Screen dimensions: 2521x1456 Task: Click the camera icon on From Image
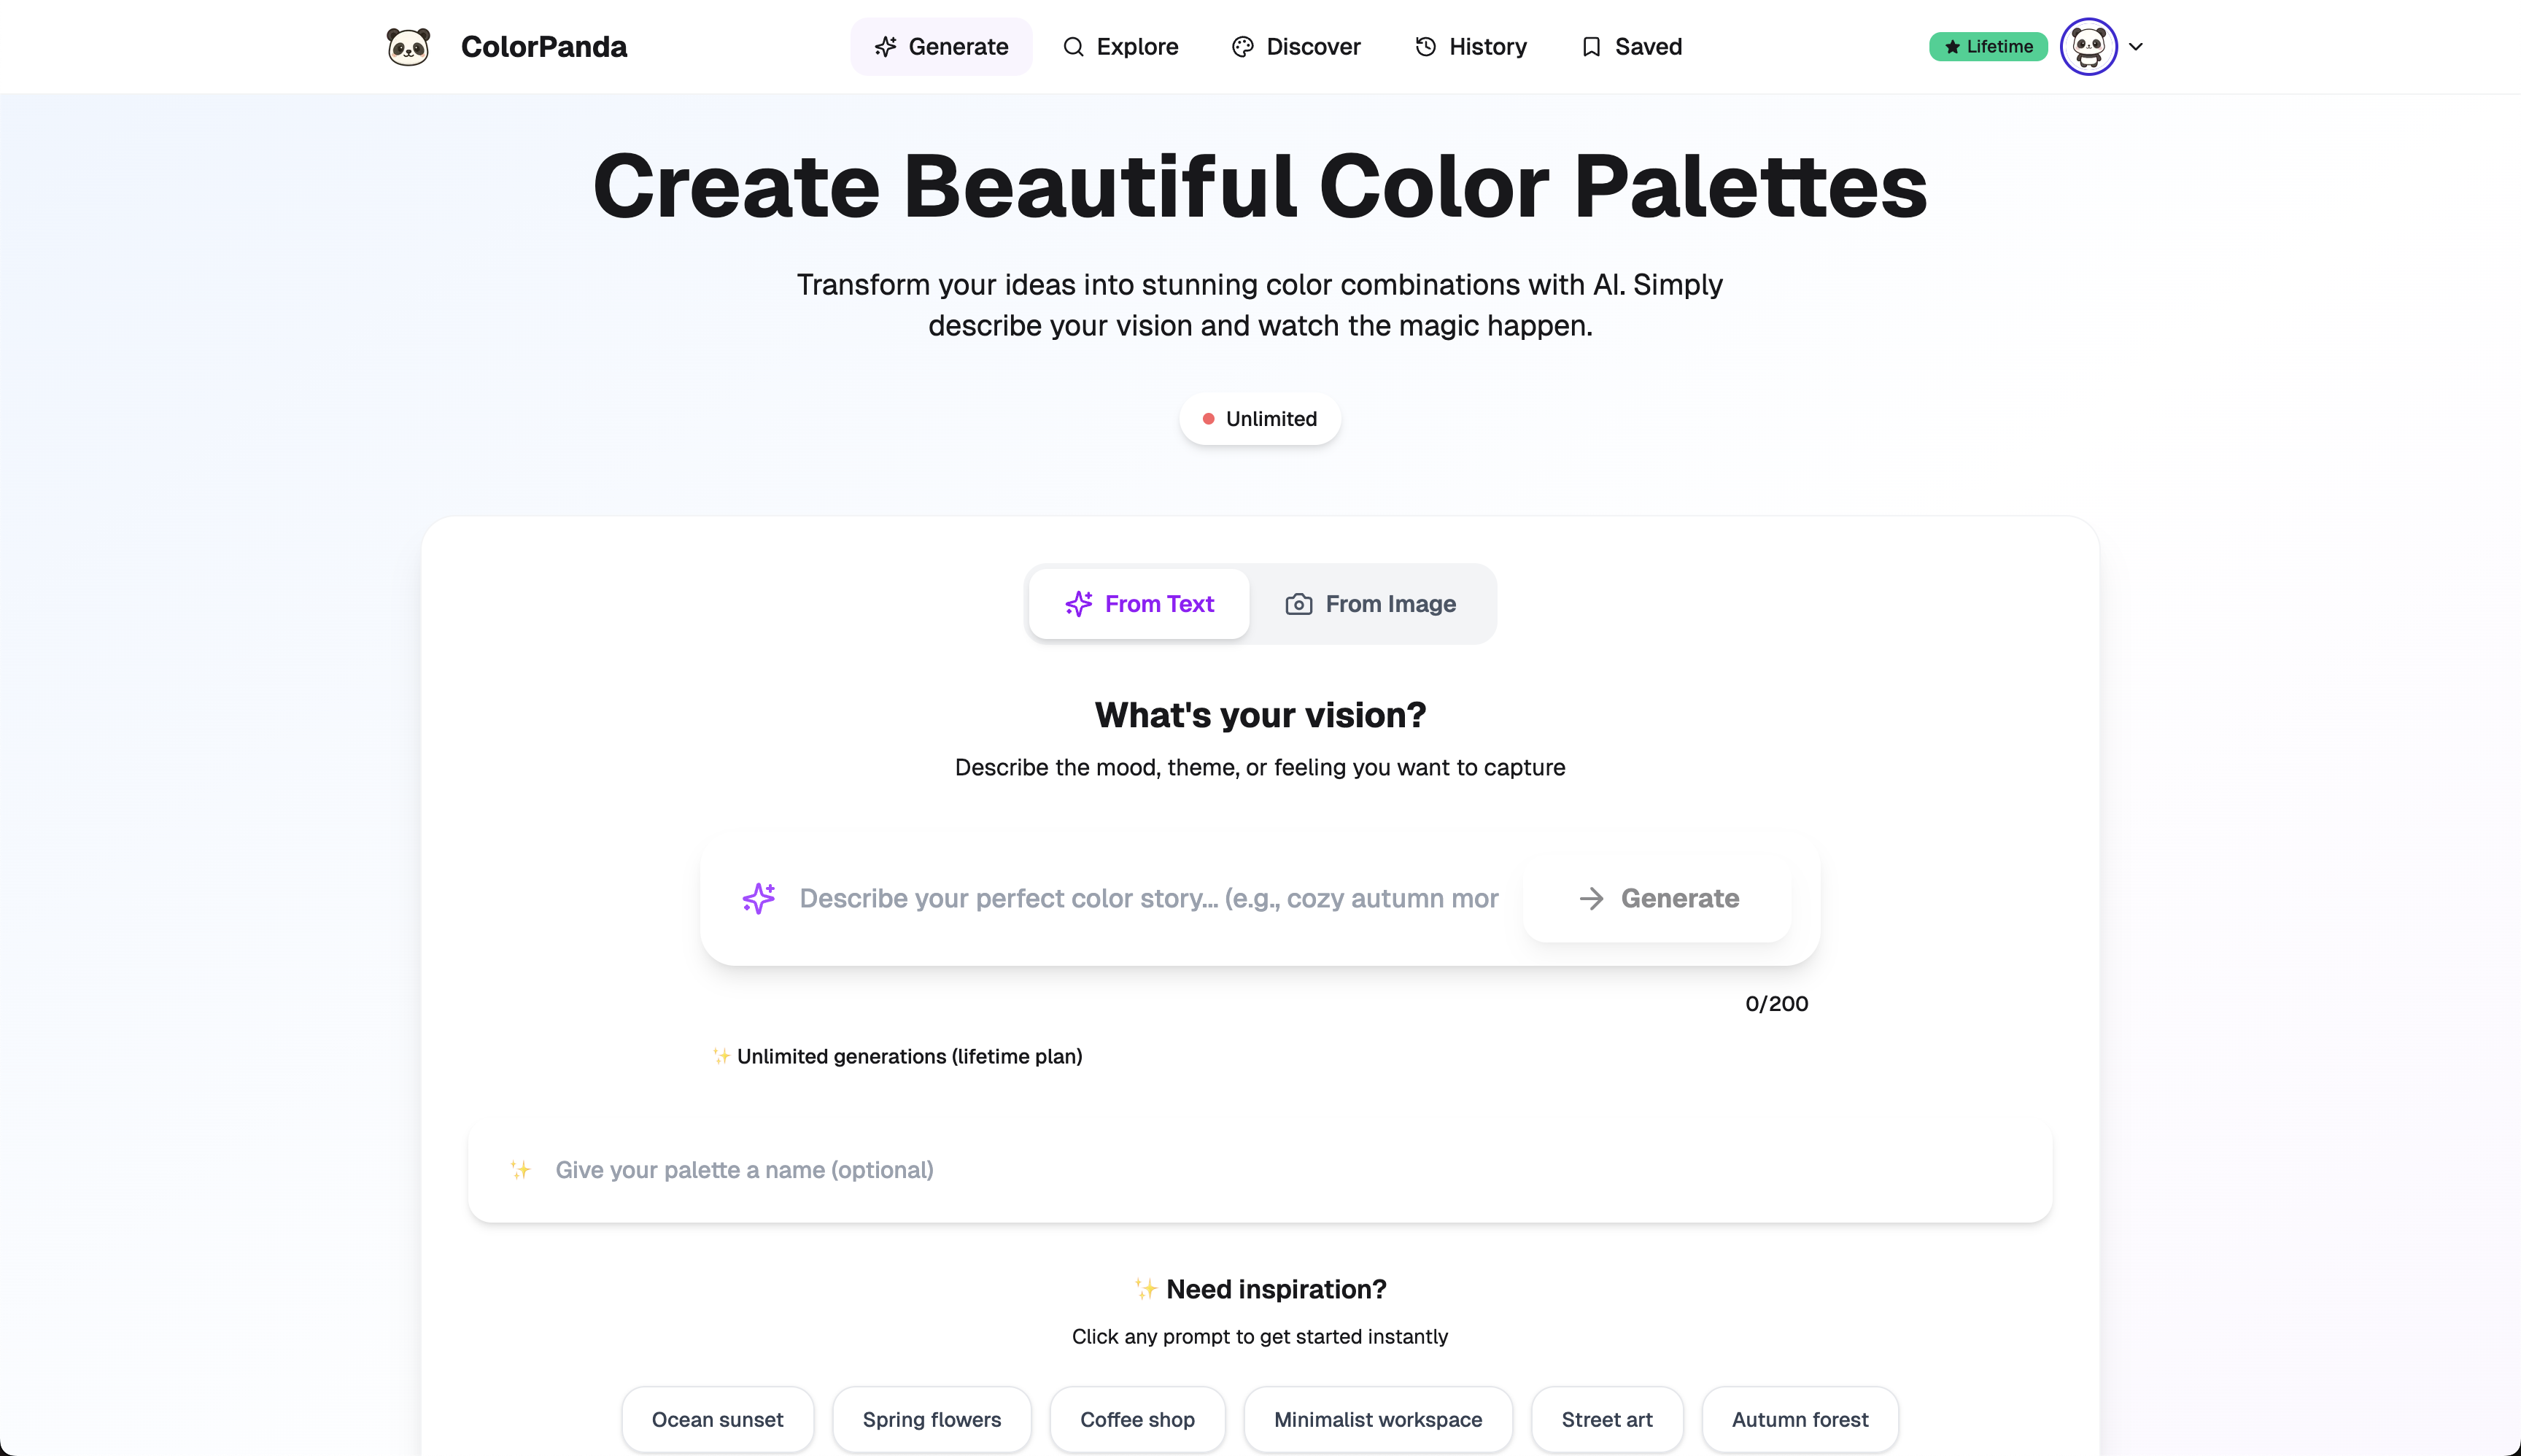point(1297,603)
